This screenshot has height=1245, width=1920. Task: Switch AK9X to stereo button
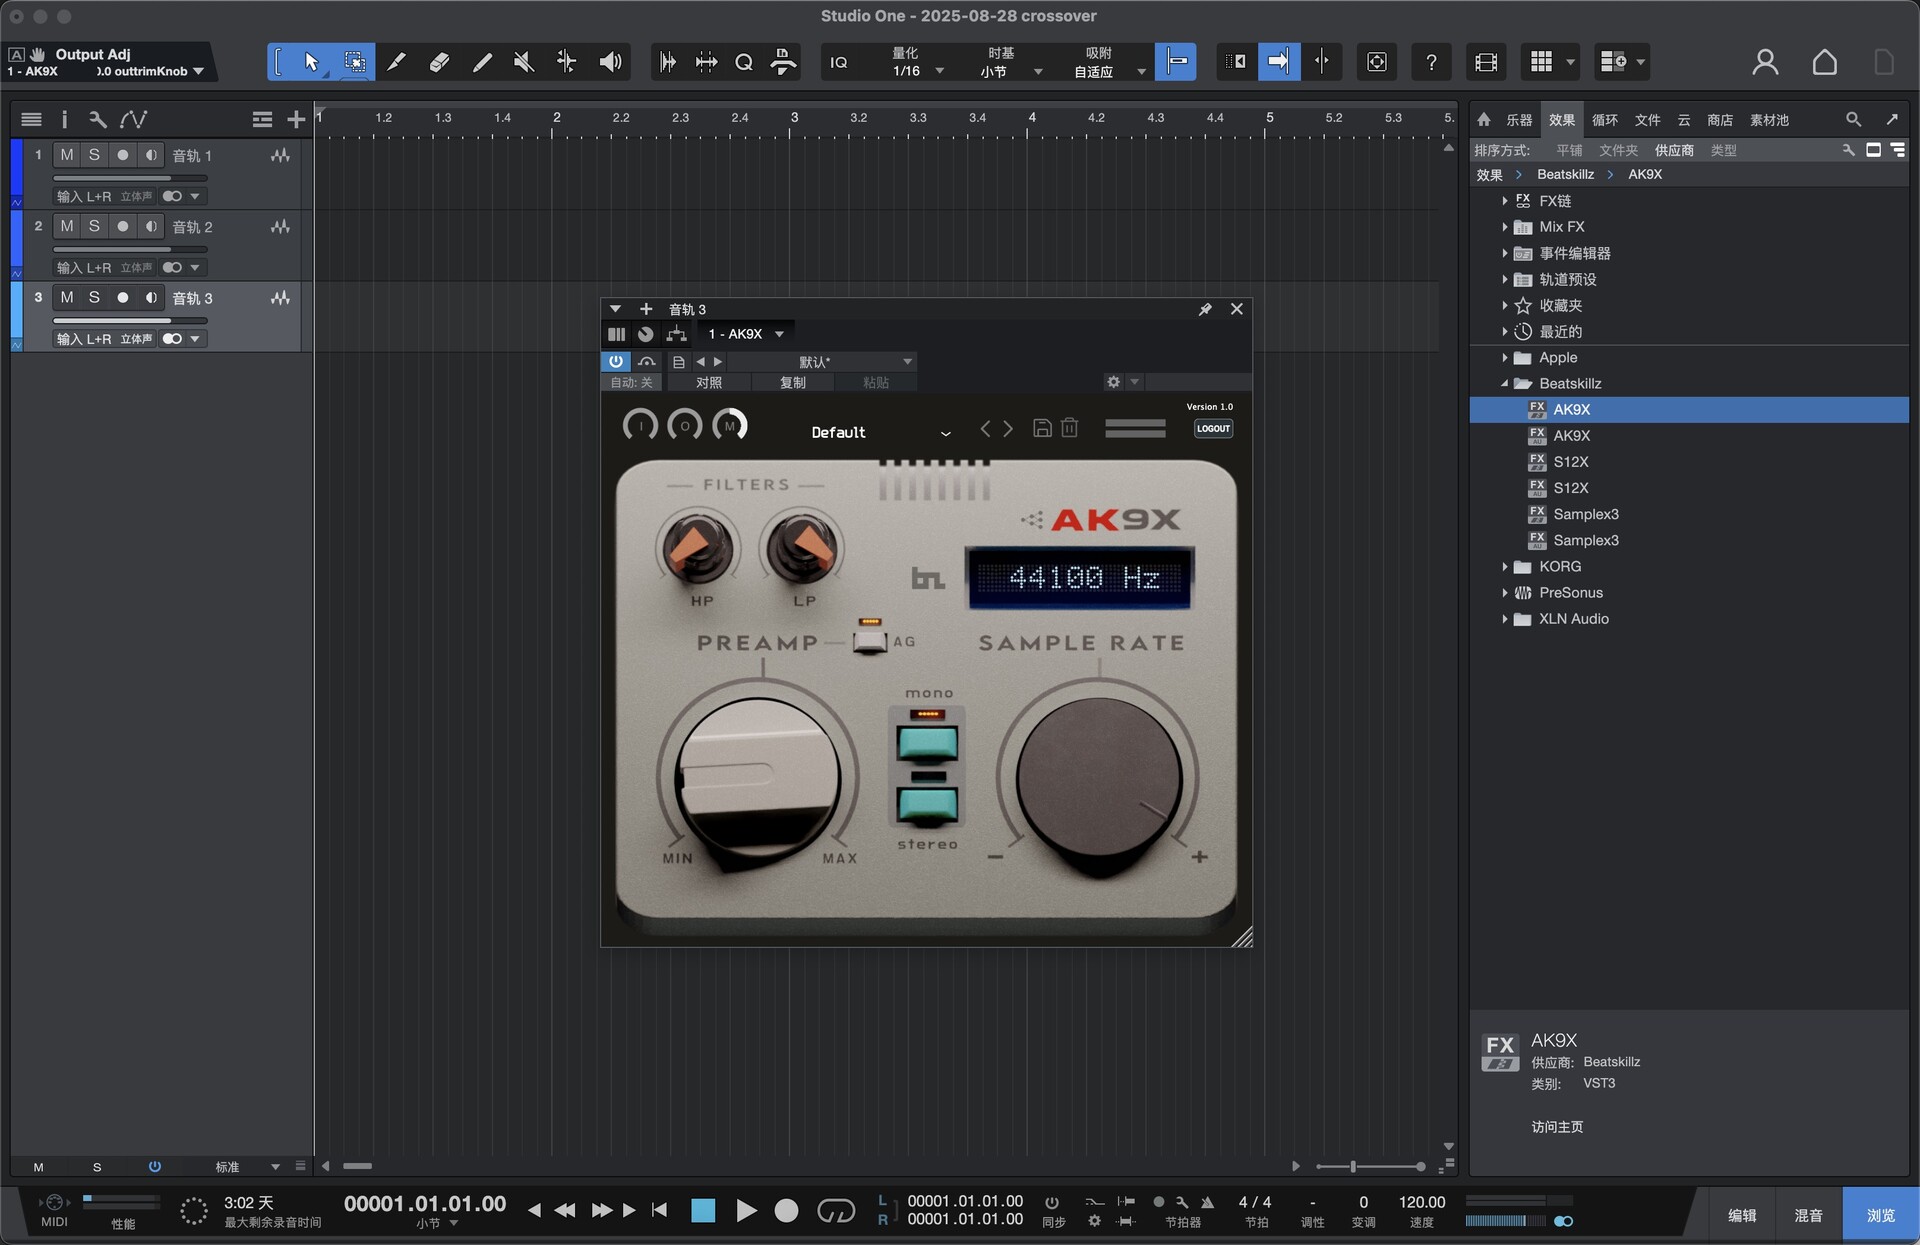pos(928,803)
